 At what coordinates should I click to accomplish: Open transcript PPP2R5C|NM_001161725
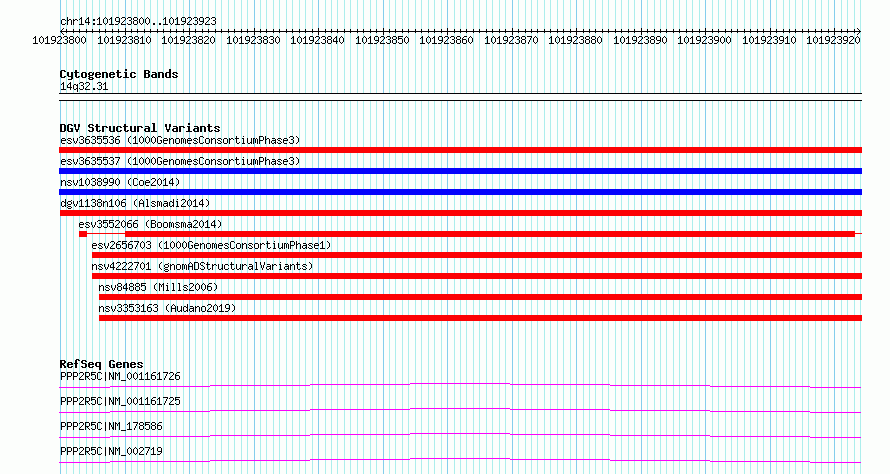click(120, 401)
